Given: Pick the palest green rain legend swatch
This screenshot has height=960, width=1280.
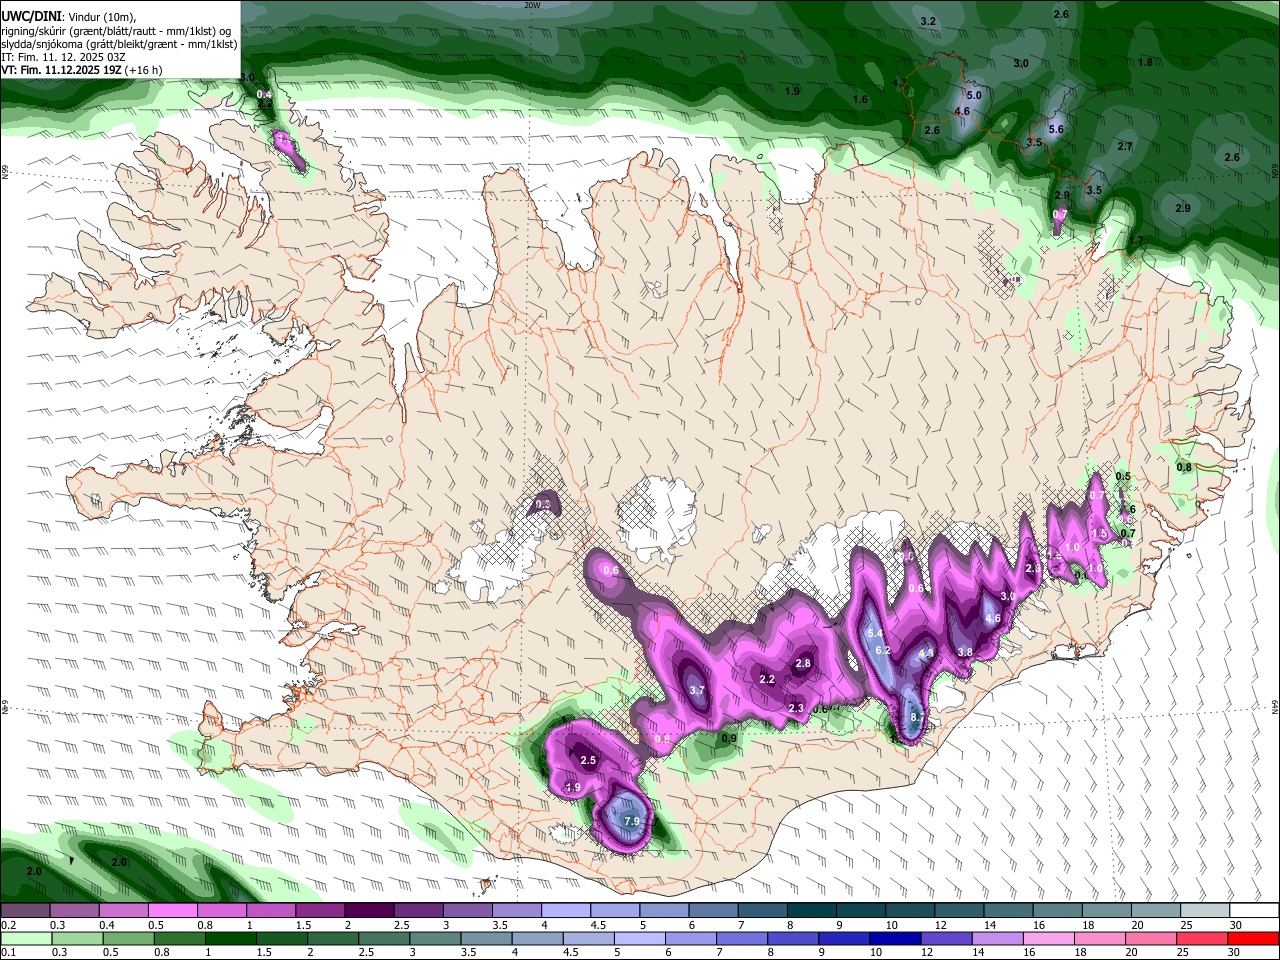Looking at the screenshot, I should click(26, 938).
